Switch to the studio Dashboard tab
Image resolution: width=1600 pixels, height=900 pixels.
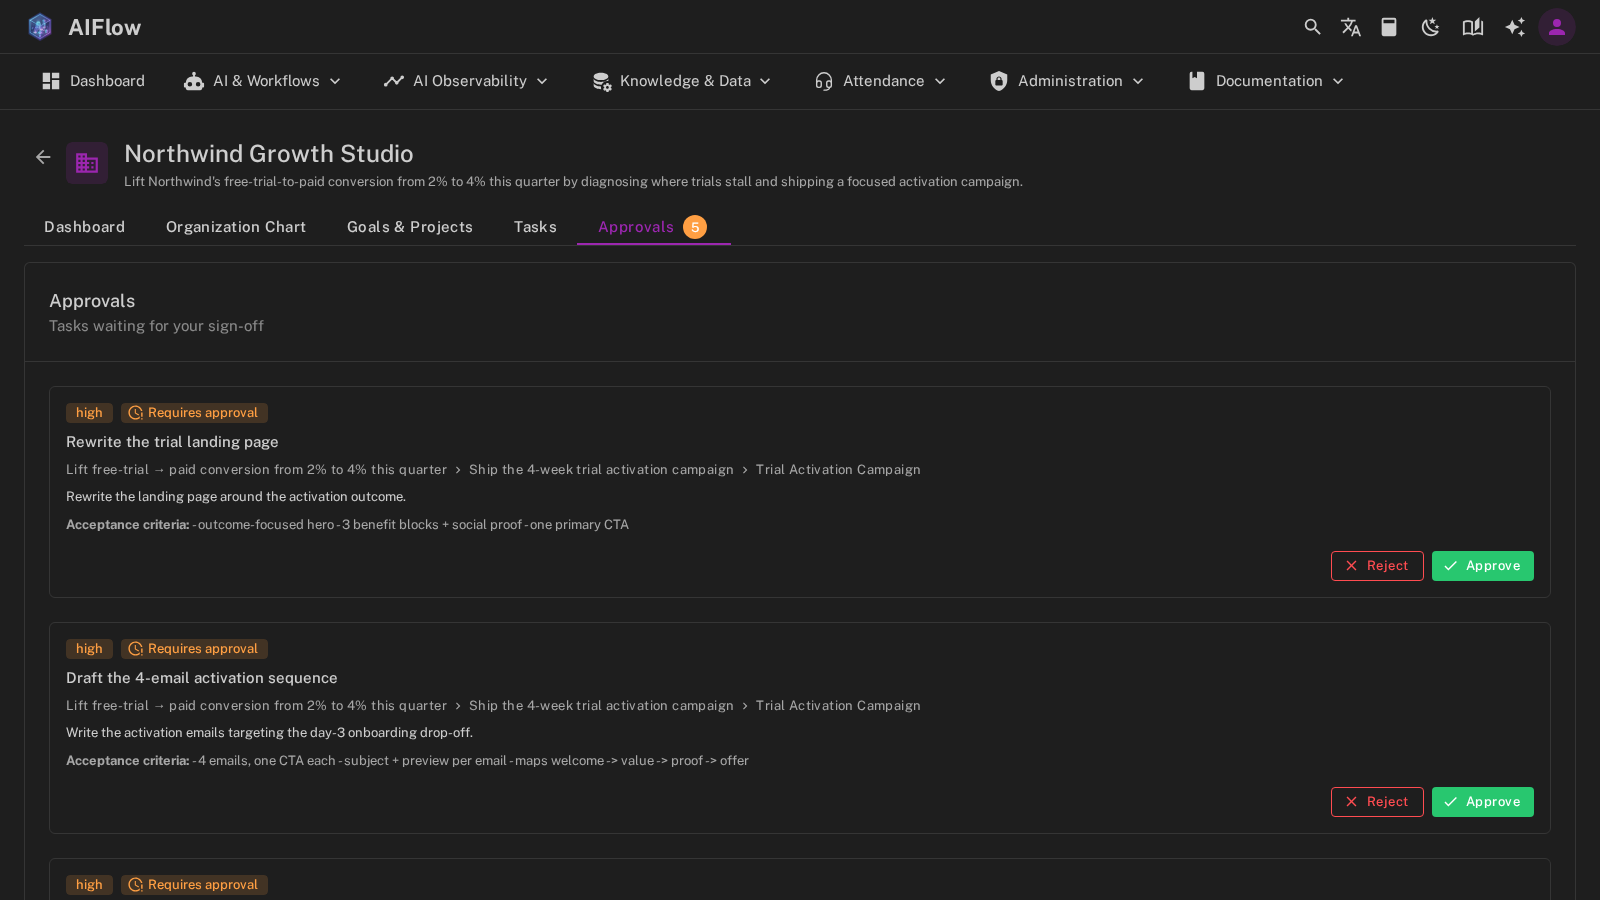[x=85, y=227]
